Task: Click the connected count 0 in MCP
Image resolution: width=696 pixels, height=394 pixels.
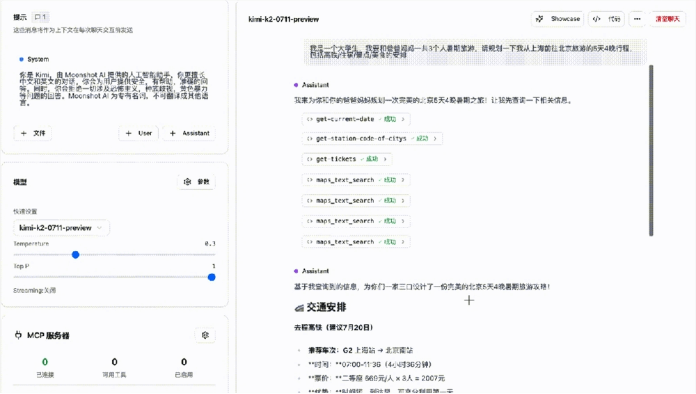Action: pyautogui.click(x=45, y=362)
